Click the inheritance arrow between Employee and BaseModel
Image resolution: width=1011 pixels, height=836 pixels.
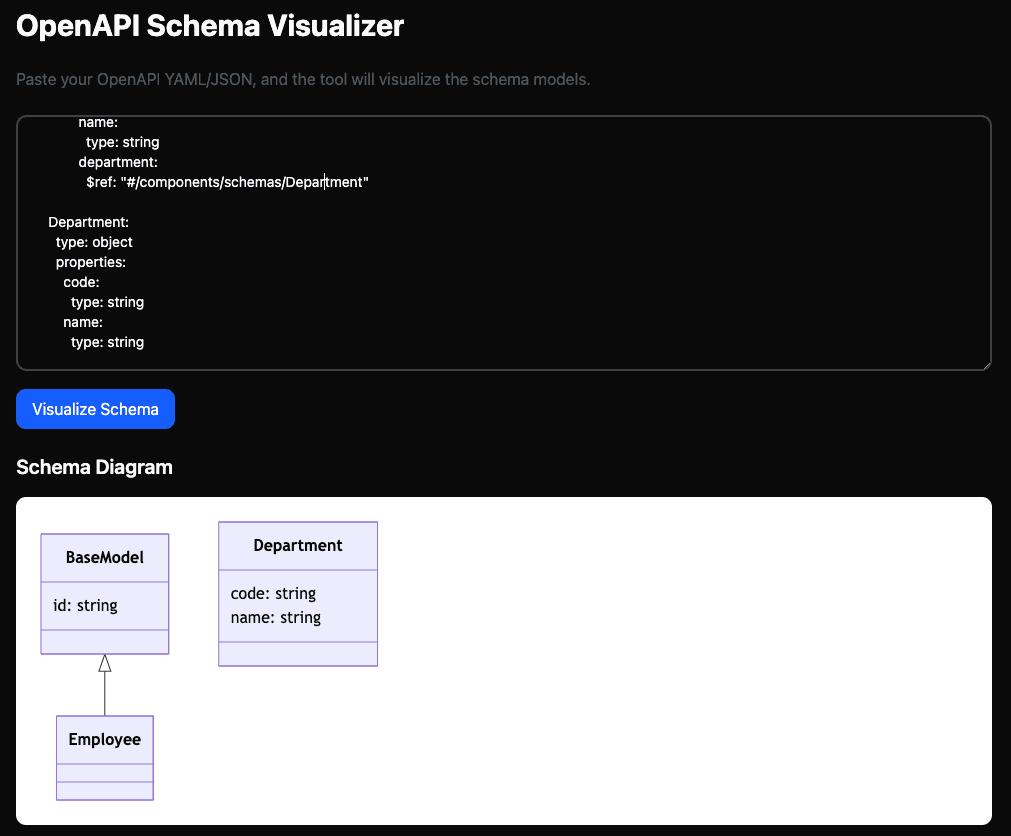point(104,685)
